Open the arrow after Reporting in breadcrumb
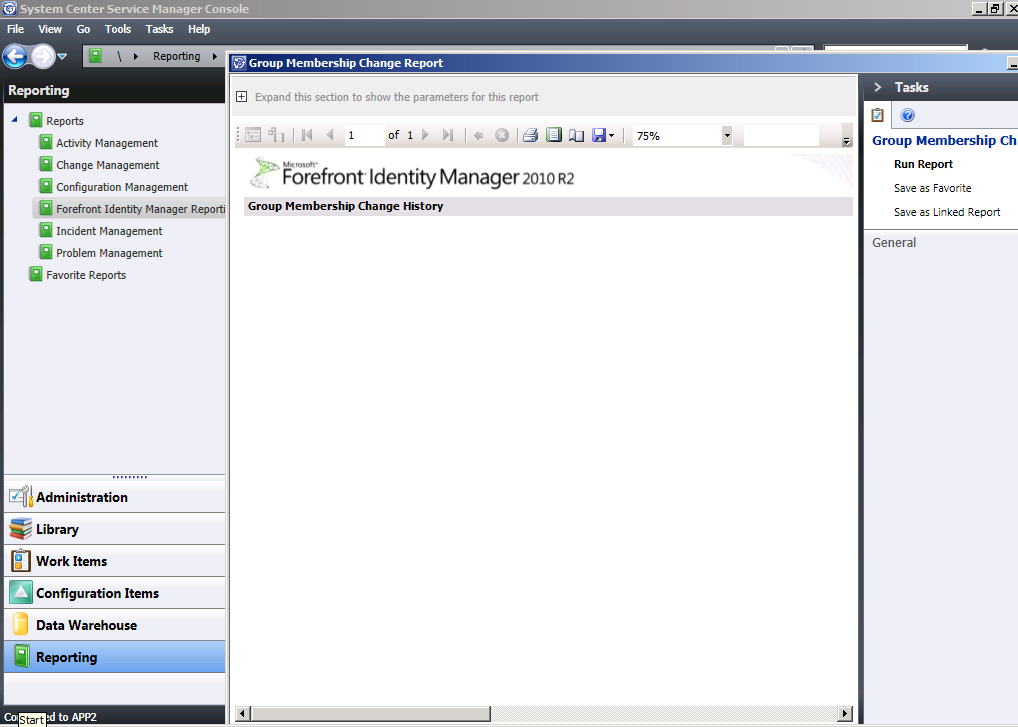The width and height of the screenshot is (1018, 727). [215, 56]
